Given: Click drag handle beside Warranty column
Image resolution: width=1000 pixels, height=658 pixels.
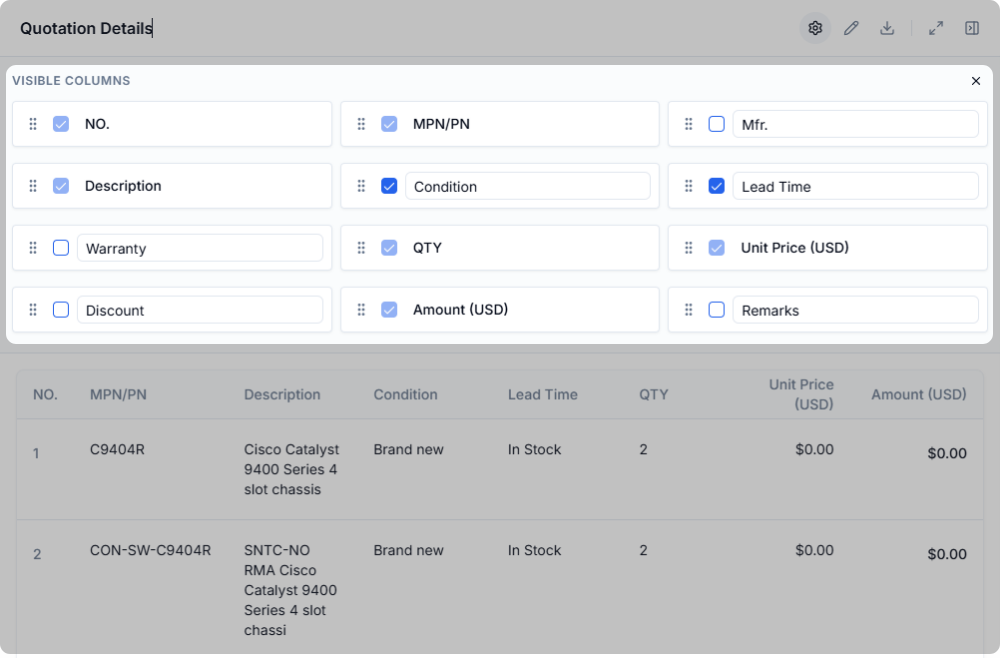Looking at the screenshot, I should coord(33,248).
